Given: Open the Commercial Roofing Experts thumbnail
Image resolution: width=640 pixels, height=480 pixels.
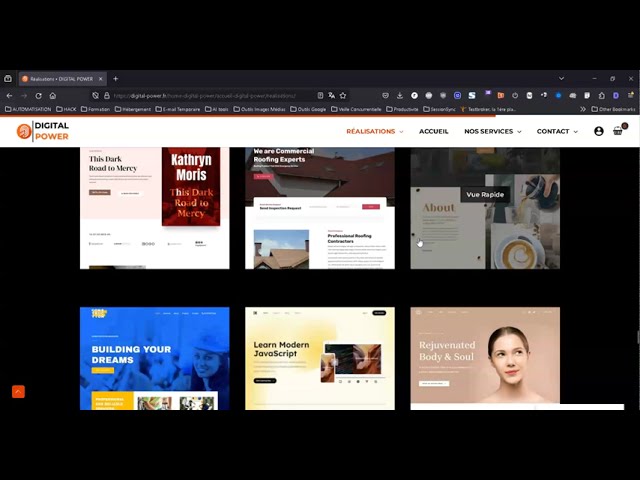Looking at the screenshot, I should tap(320, 208).
